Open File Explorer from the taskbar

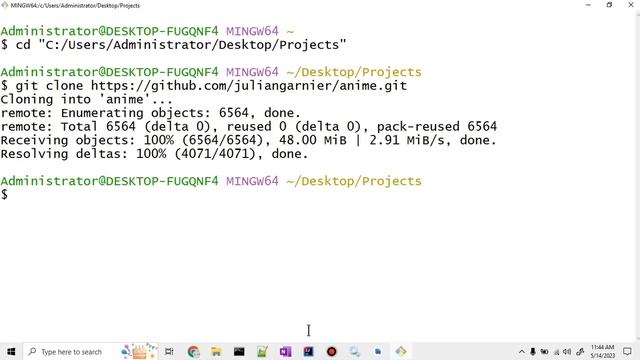point(216,351)
